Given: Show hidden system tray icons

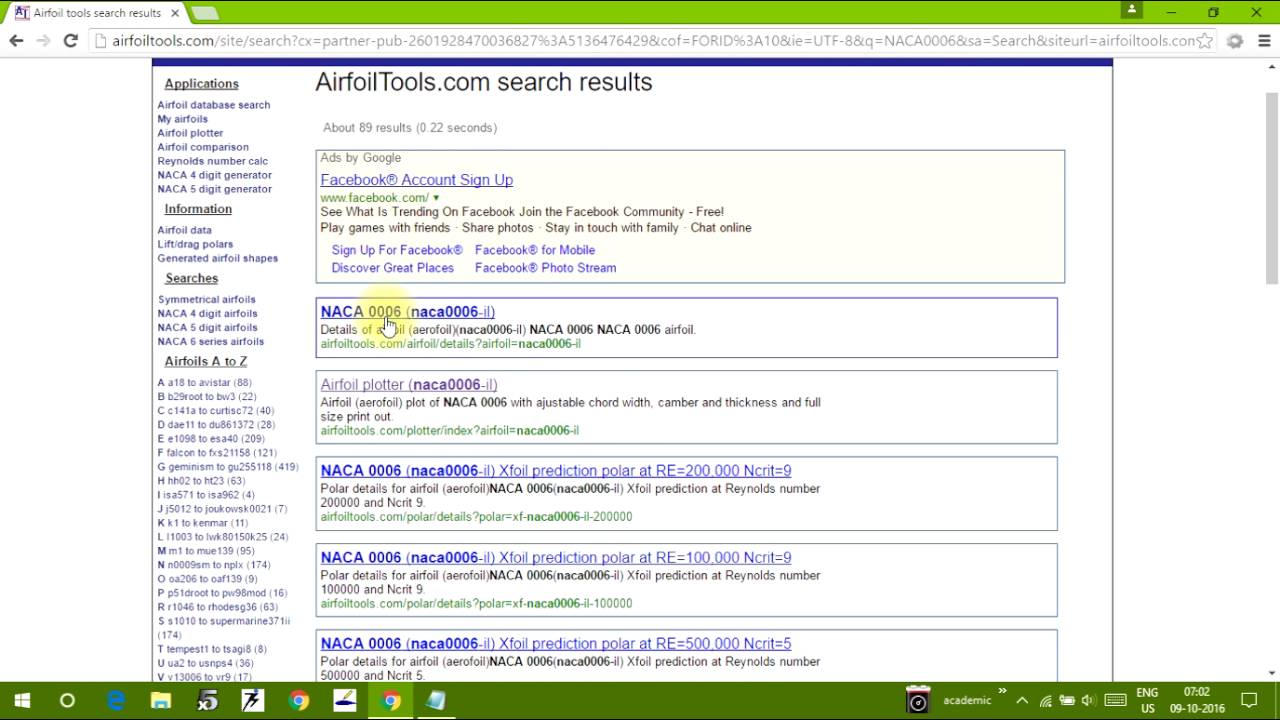Looking at the screenshot, I should [x=1021, y=701].
